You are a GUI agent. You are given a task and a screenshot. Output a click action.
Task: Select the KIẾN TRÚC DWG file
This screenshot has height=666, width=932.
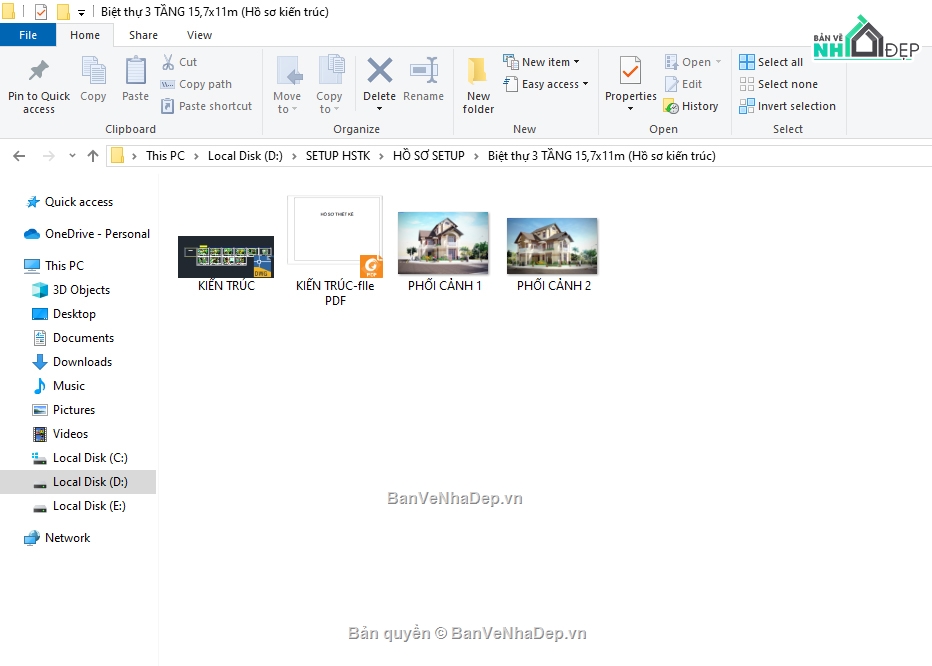point(226,257)
